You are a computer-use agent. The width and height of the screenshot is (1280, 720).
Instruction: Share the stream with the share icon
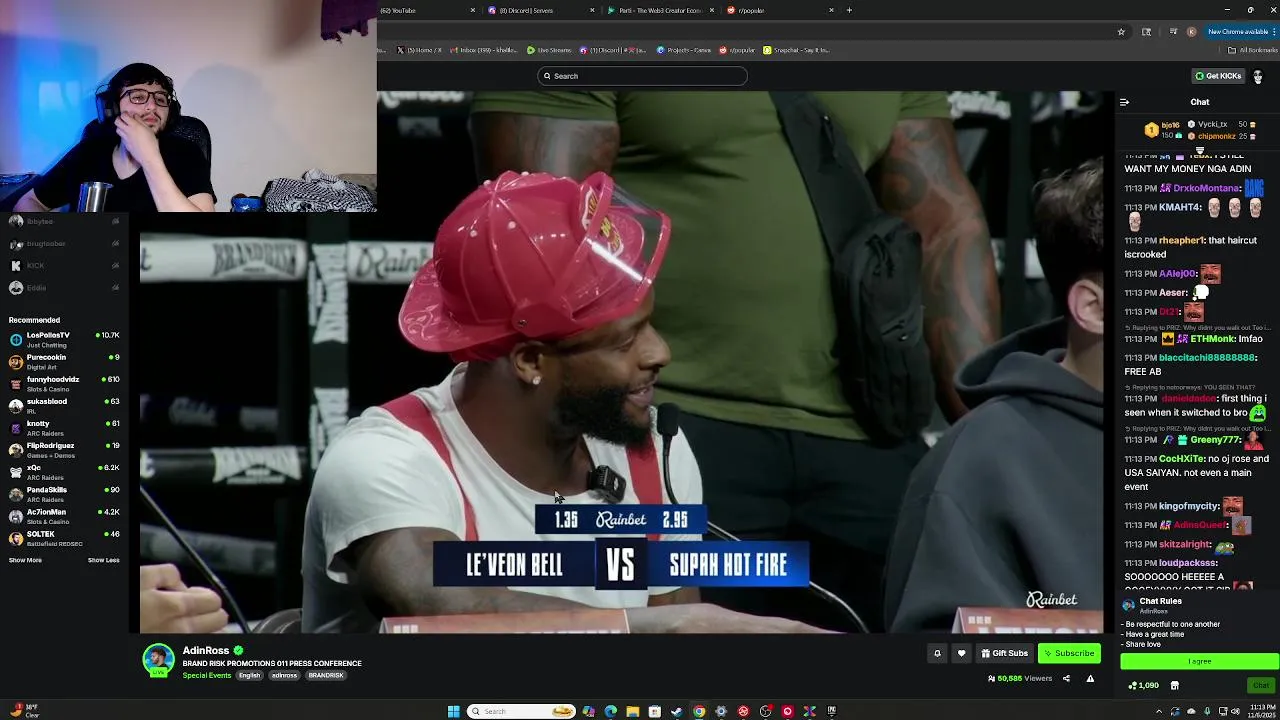[x=1066, y=679]
